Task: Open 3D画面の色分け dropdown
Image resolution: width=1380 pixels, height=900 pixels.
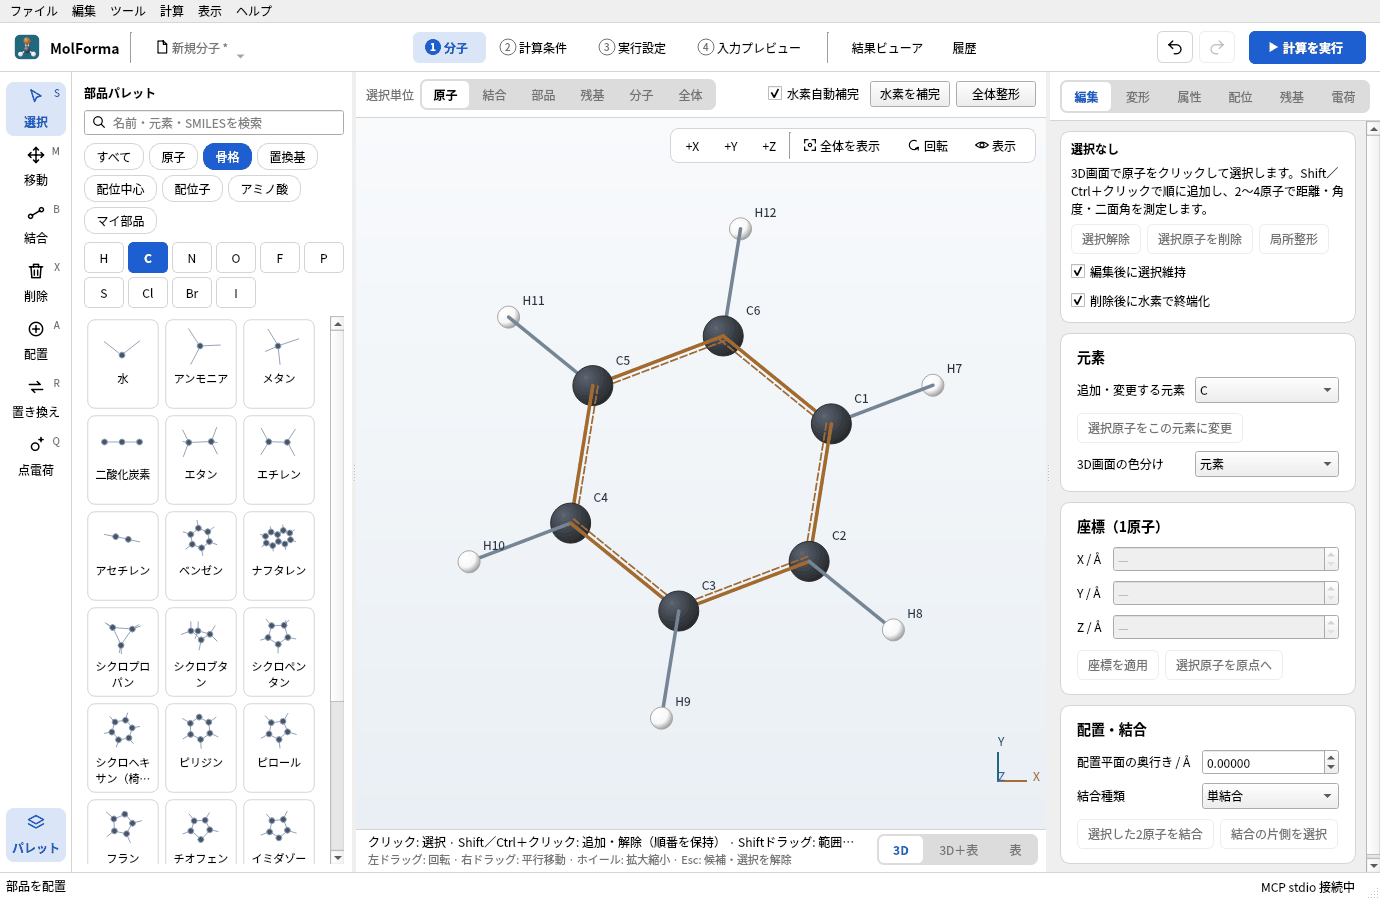Action: pos(1266,464)
